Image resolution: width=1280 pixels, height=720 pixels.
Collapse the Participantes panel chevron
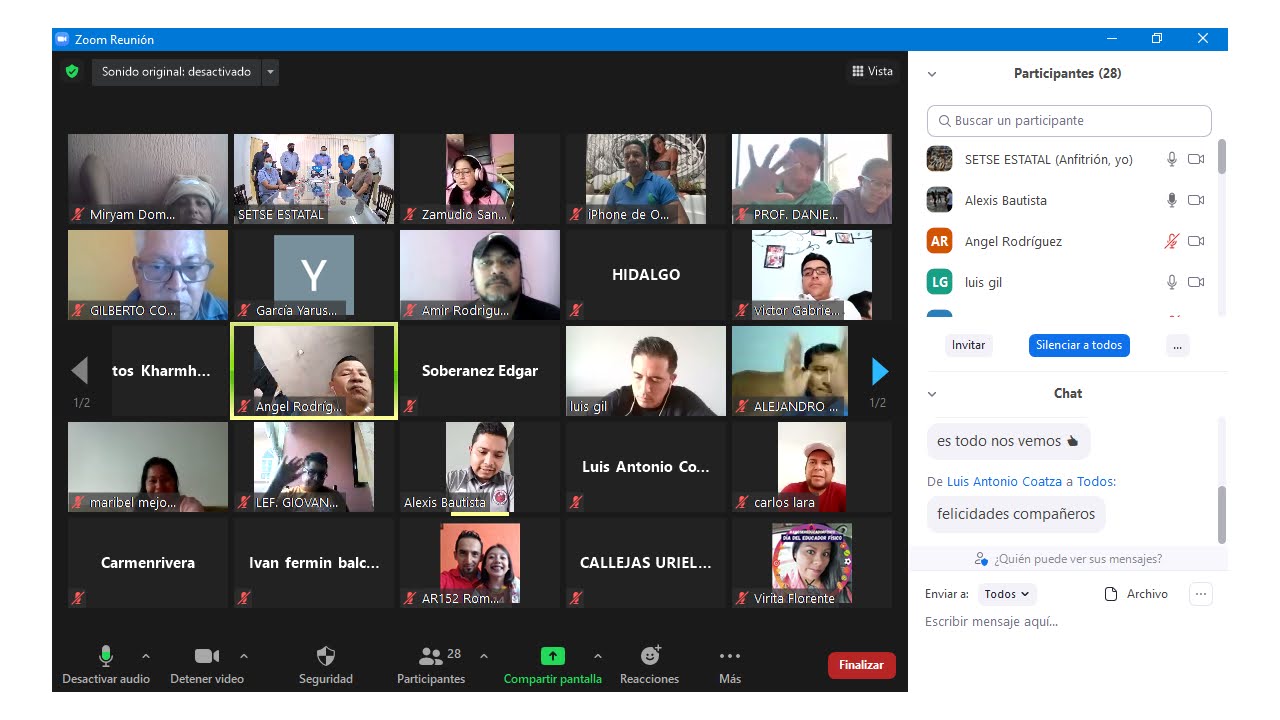click(x=932, y=74)
